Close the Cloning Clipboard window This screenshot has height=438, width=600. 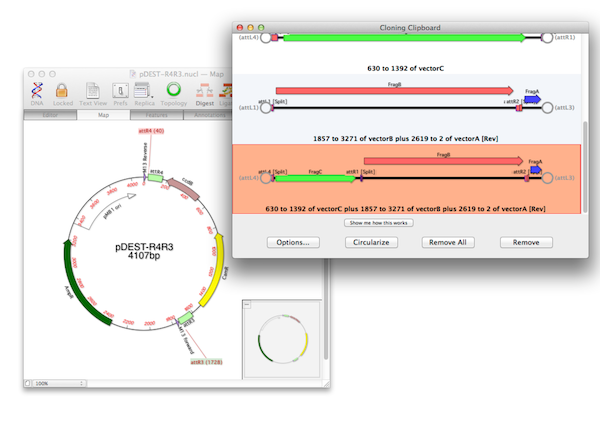click(x=240, y=28)
